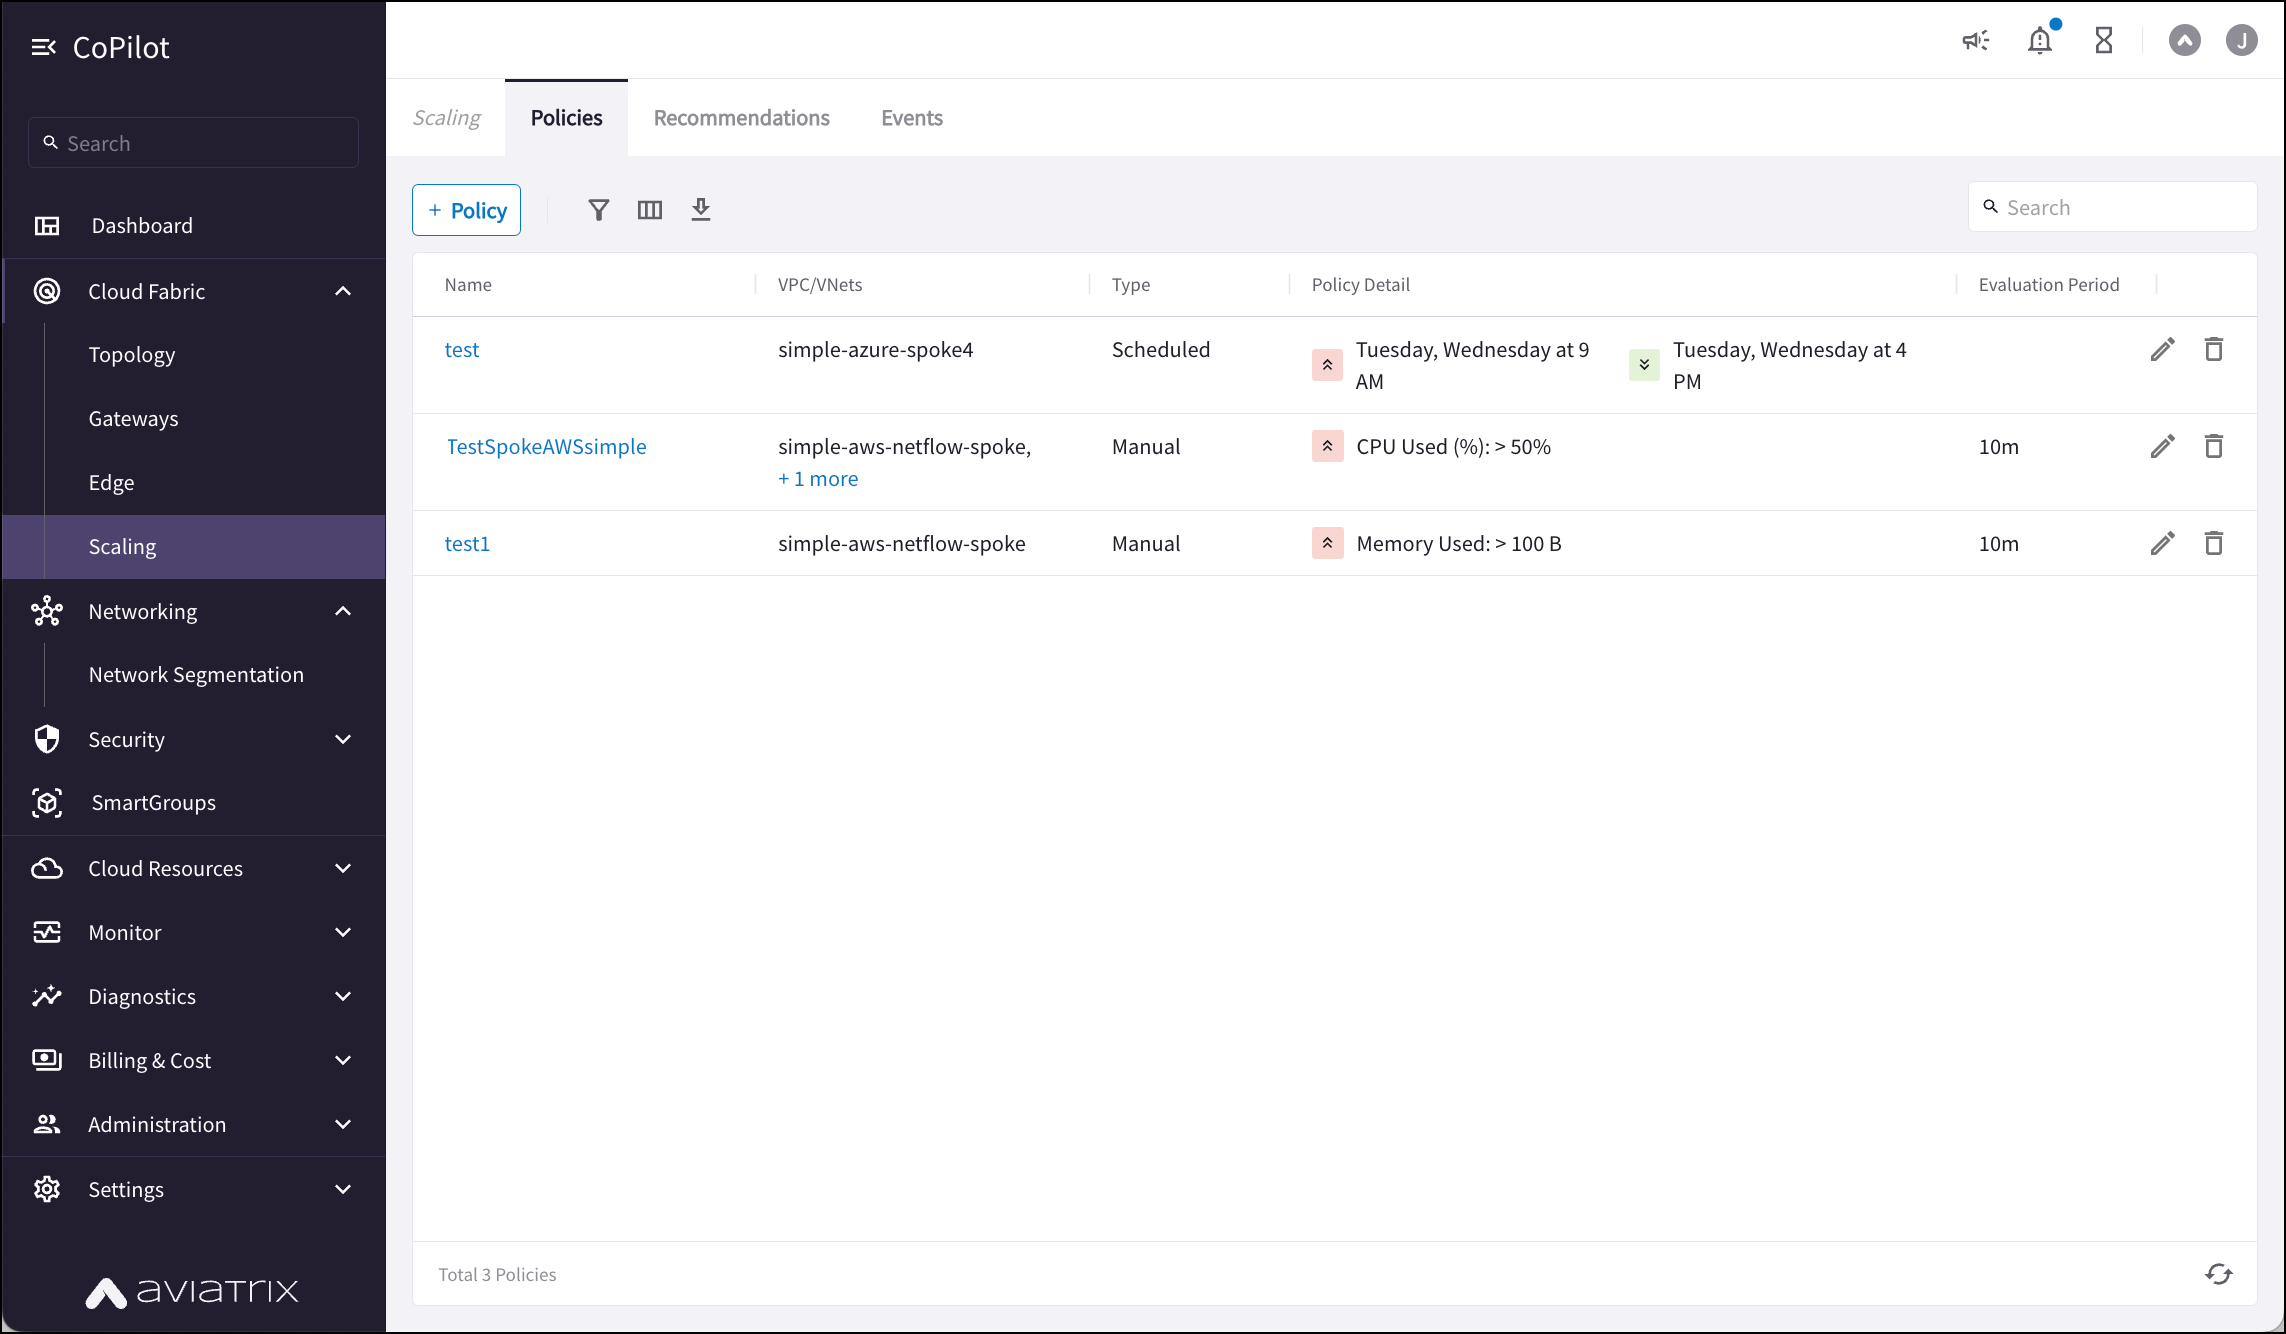Click the filter icon to filter policies
The image size is (2286, 1334).
tap(598, 210)
